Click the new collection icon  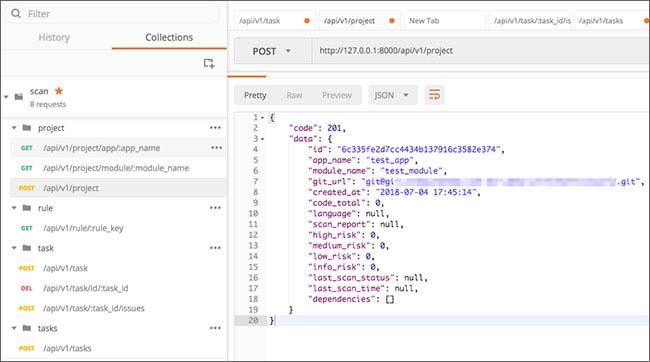209,63
